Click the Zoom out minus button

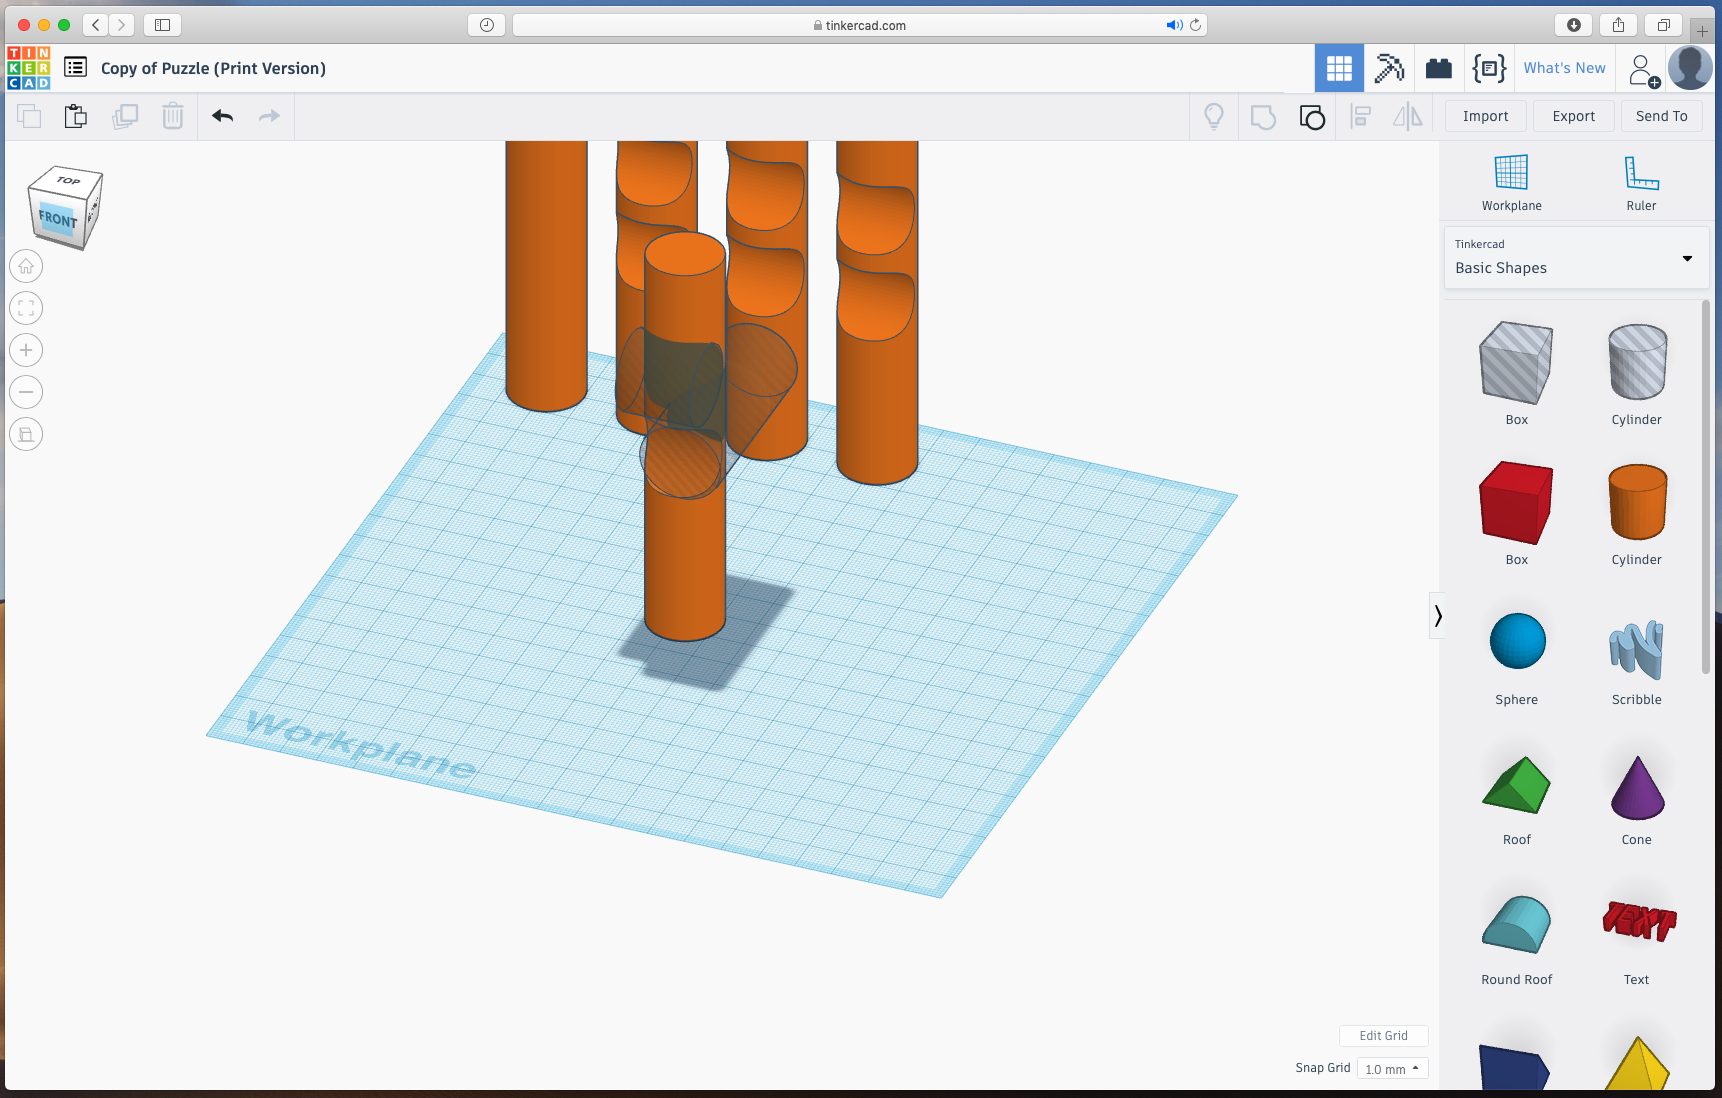pyautogui.click(x=26, y=392)
